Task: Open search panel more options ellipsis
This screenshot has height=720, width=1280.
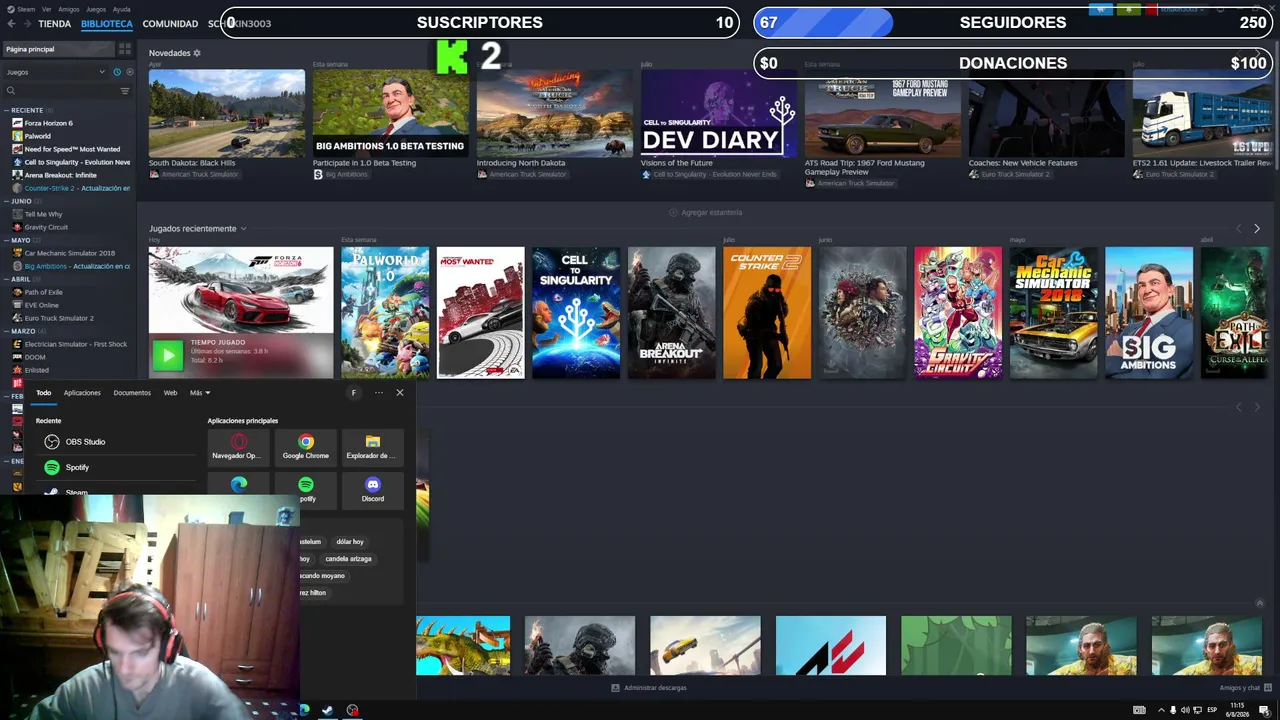Action: tap(378, 393)
